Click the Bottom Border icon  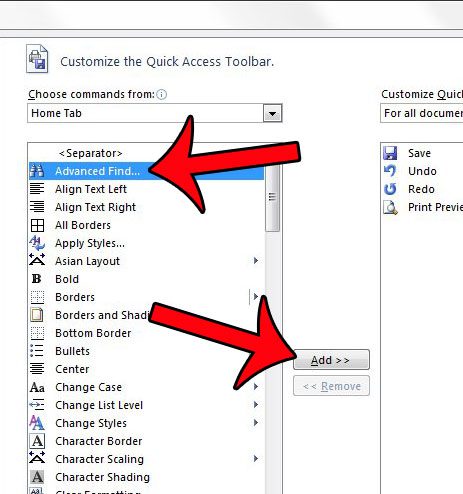point(37,333)
